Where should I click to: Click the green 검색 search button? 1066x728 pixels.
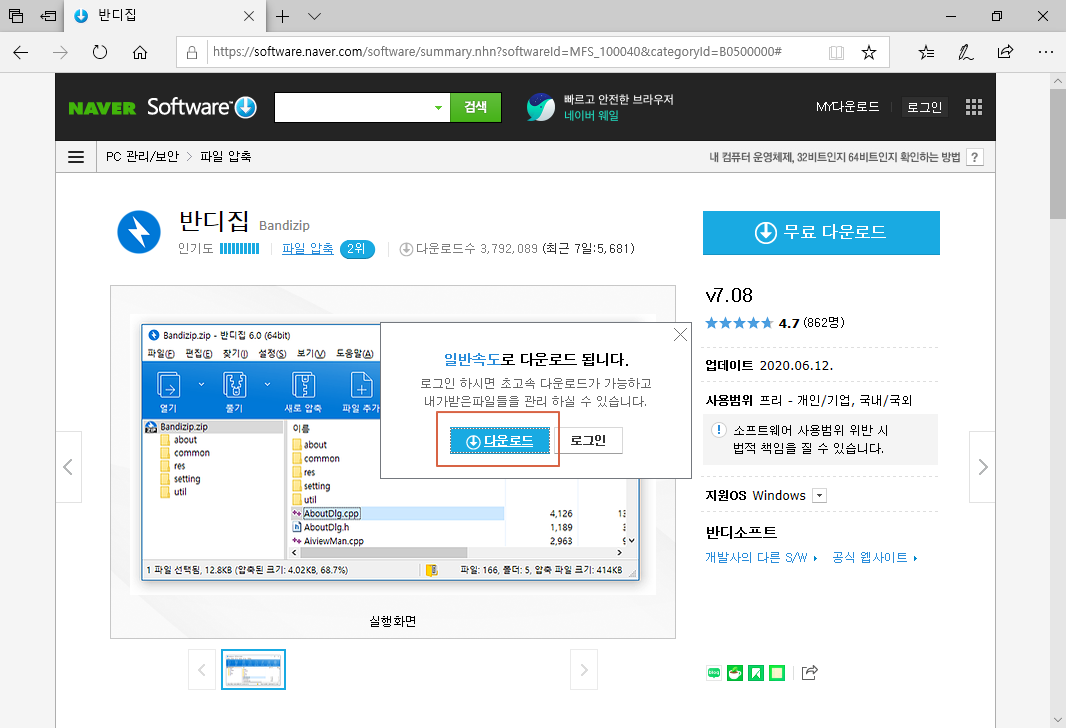[476, 107]
